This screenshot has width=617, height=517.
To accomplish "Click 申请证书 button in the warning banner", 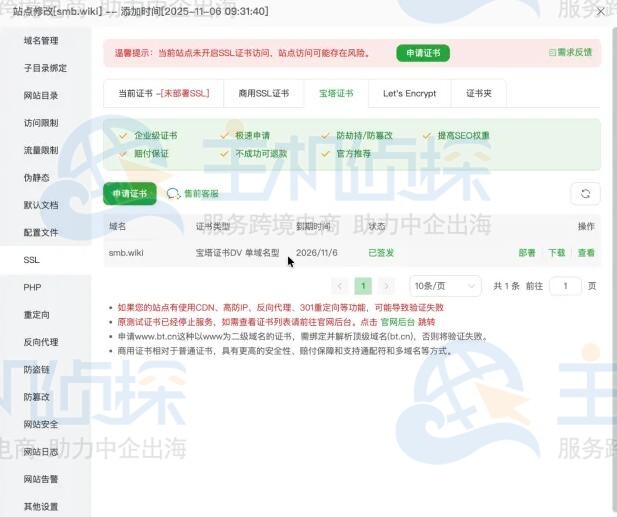I will click(423, 53).
